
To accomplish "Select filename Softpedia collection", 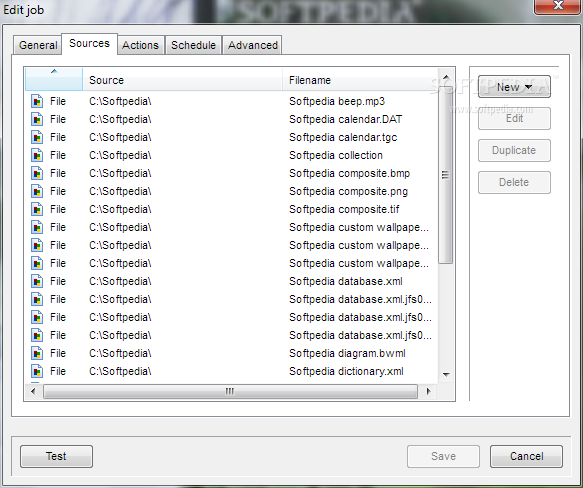I will coord(336,155).
